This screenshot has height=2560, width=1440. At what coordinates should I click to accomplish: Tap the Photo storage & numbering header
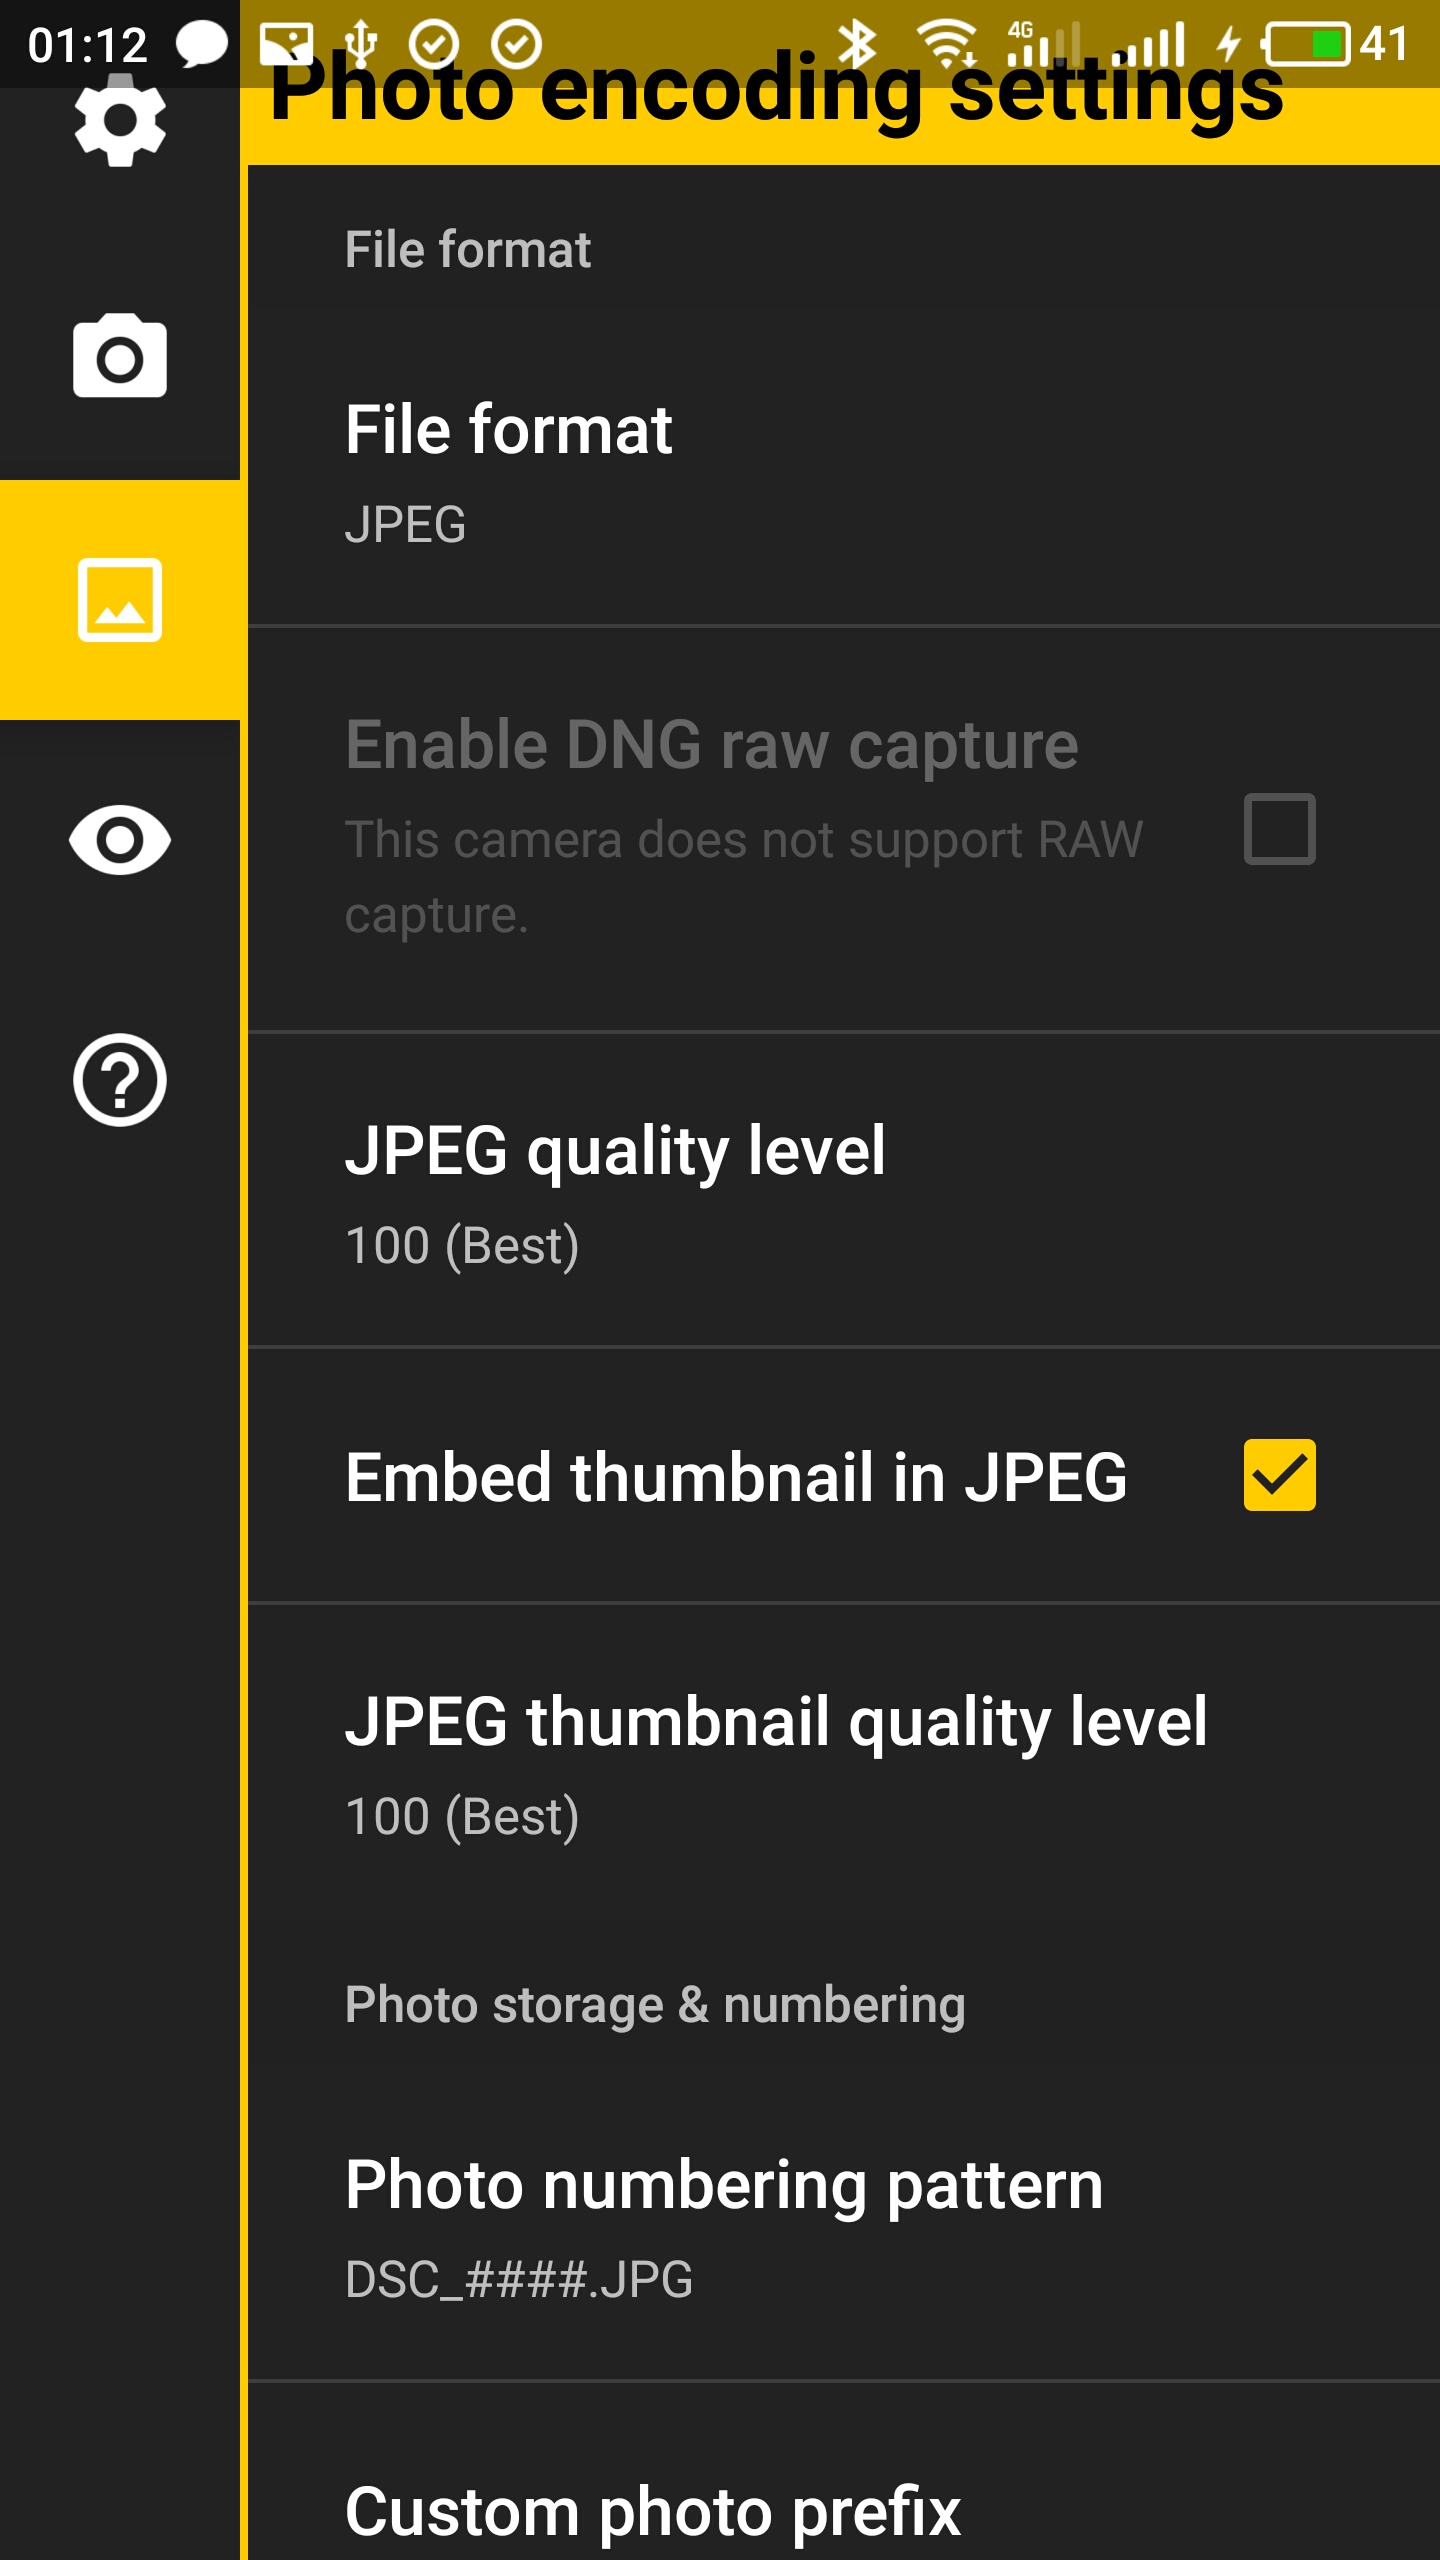click(655, 2005)
